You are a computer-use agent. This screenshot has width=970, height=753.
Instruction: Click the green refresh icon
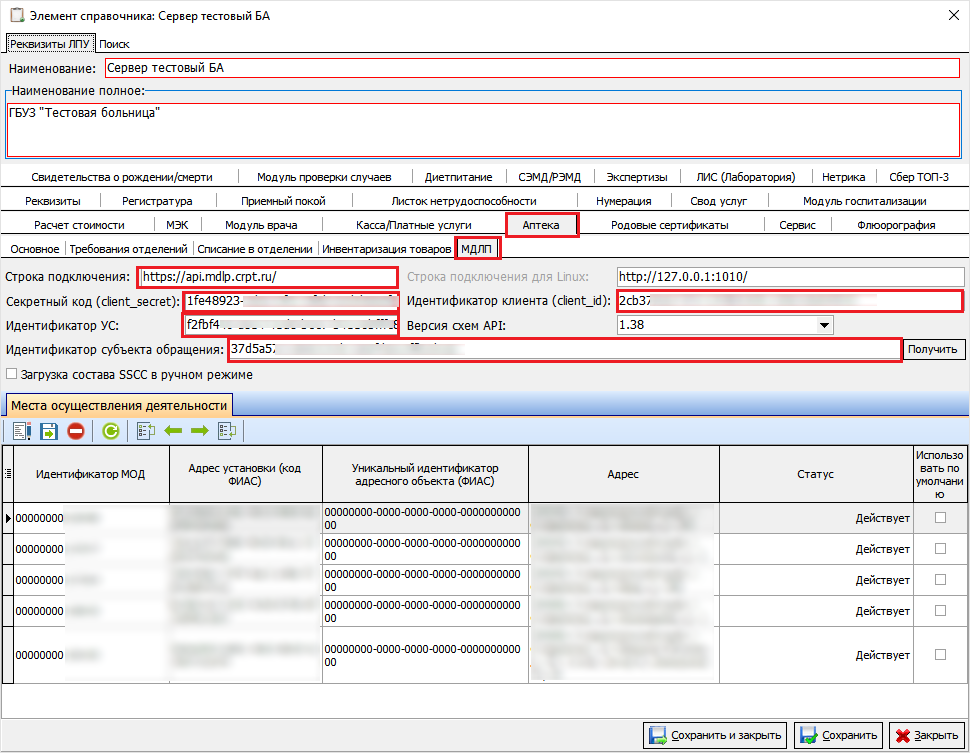click(111, 431)
